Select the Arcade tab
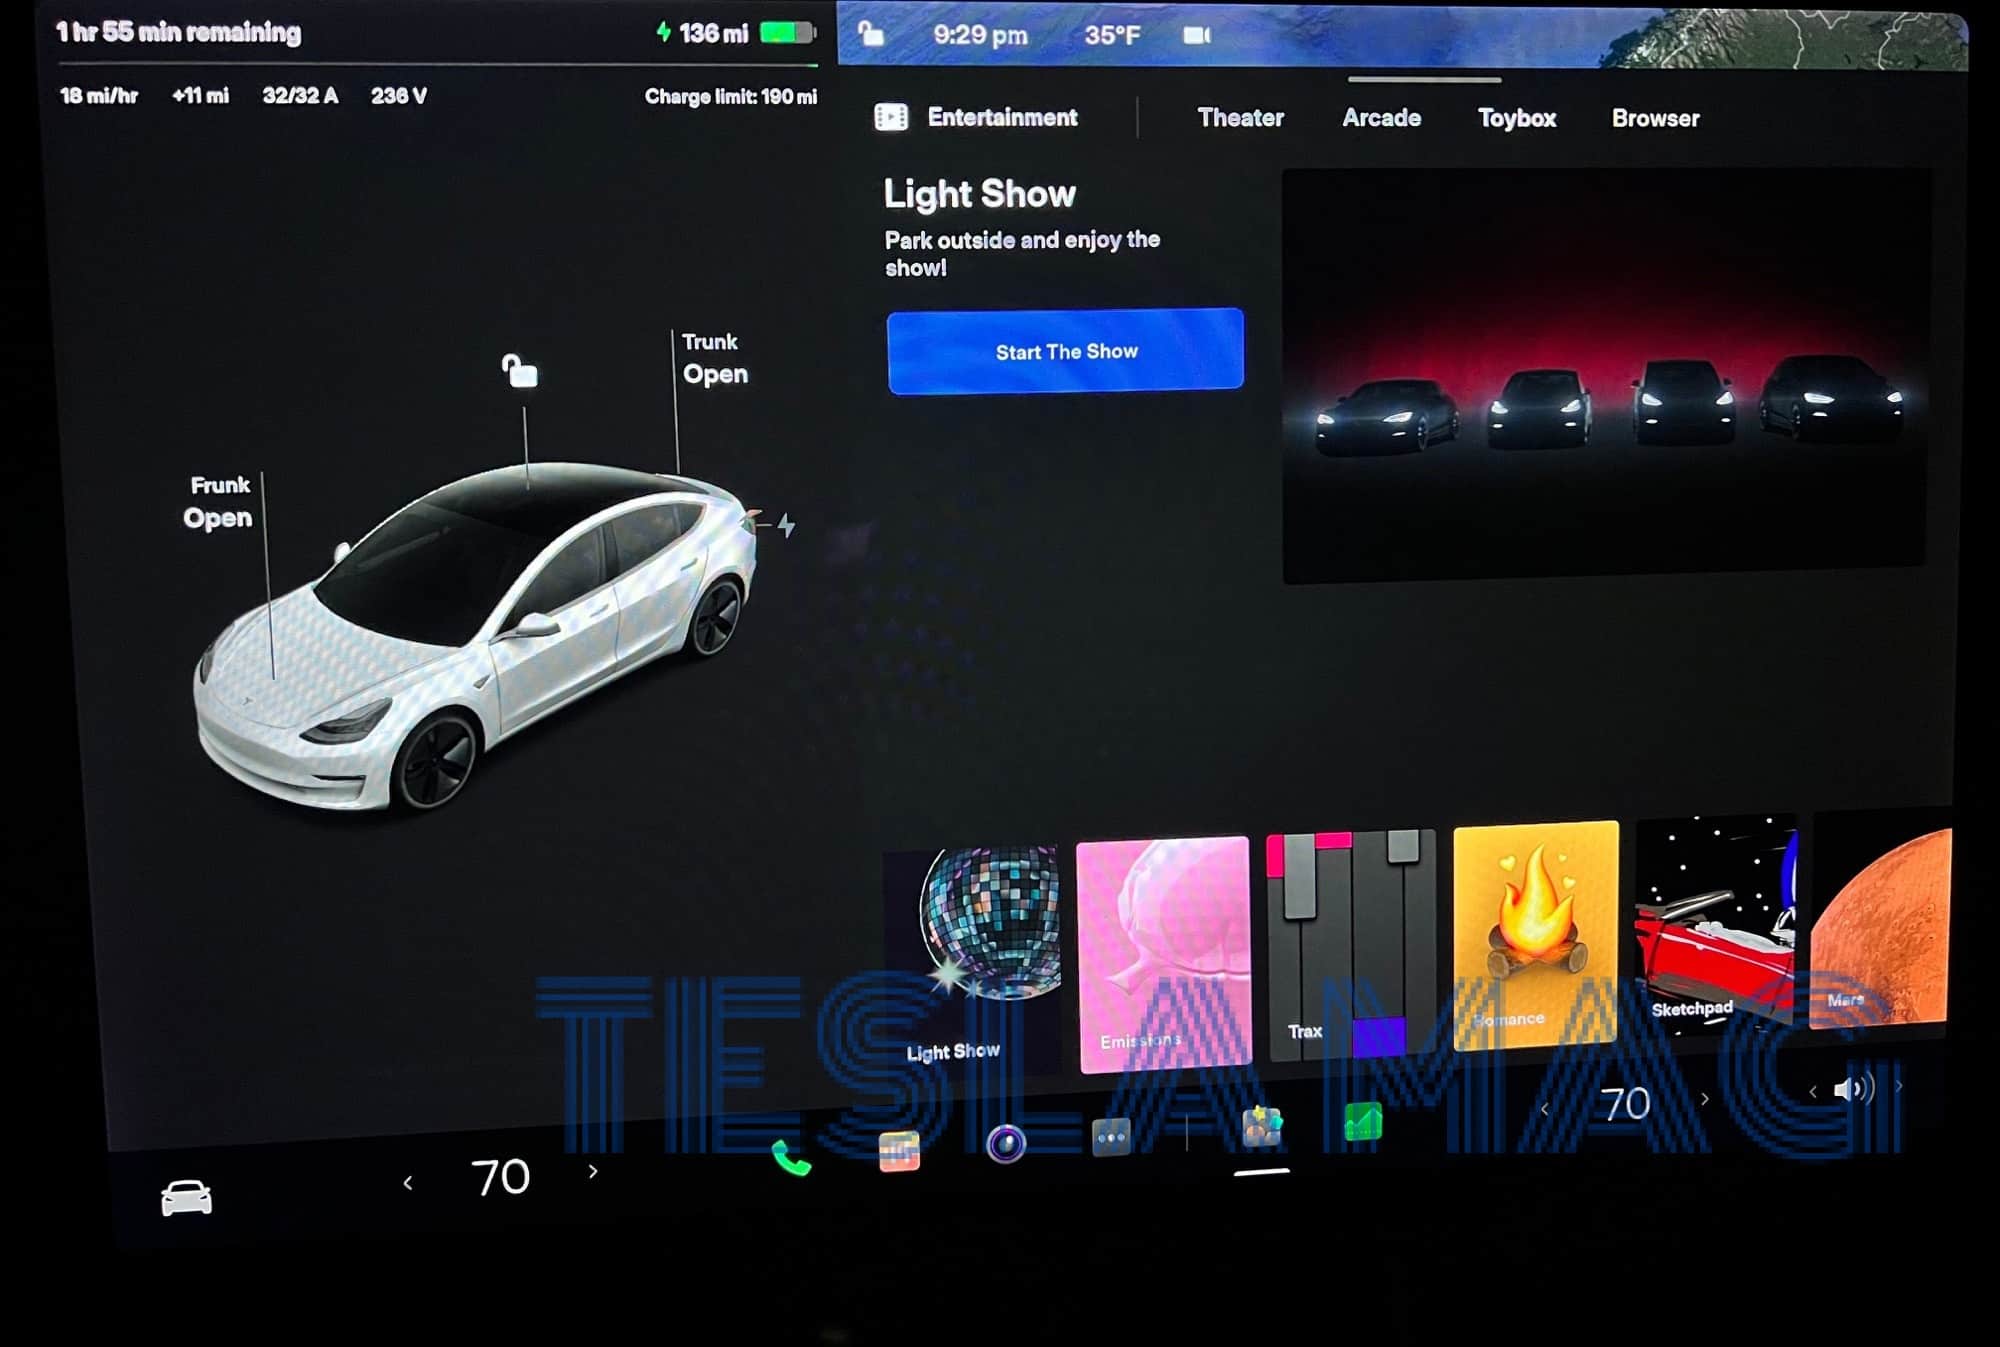The height and width of the screenshot is (1347, 2000). pos(1379,116)
